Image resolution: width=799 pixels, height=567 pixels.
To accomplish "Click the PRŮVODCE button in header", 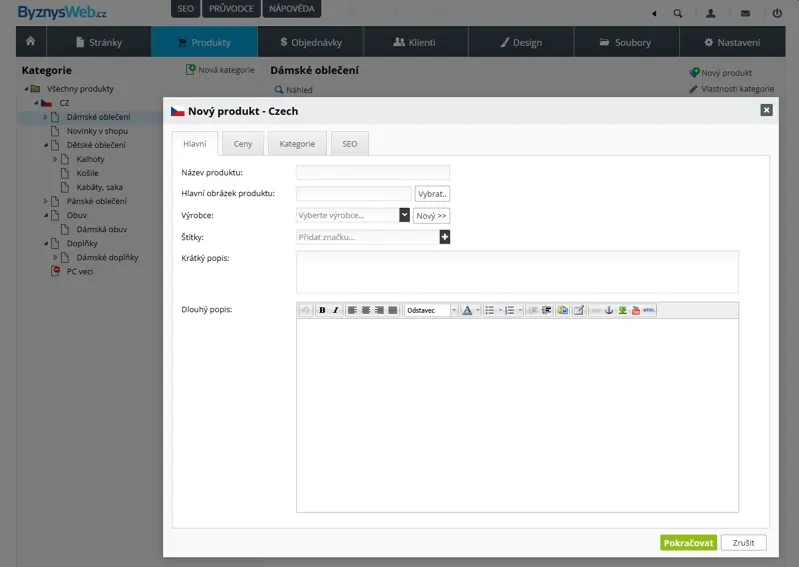I will coord(231,9).
